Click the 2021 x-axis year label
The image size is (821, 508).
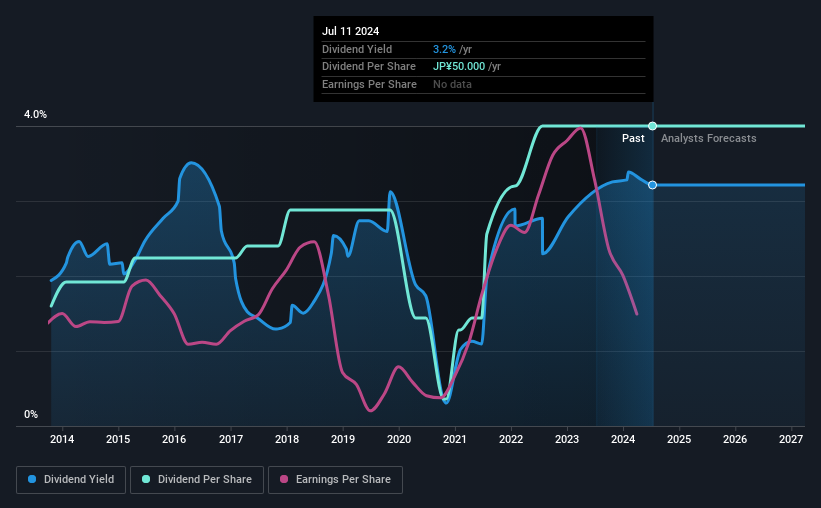(x=454, y=439)
